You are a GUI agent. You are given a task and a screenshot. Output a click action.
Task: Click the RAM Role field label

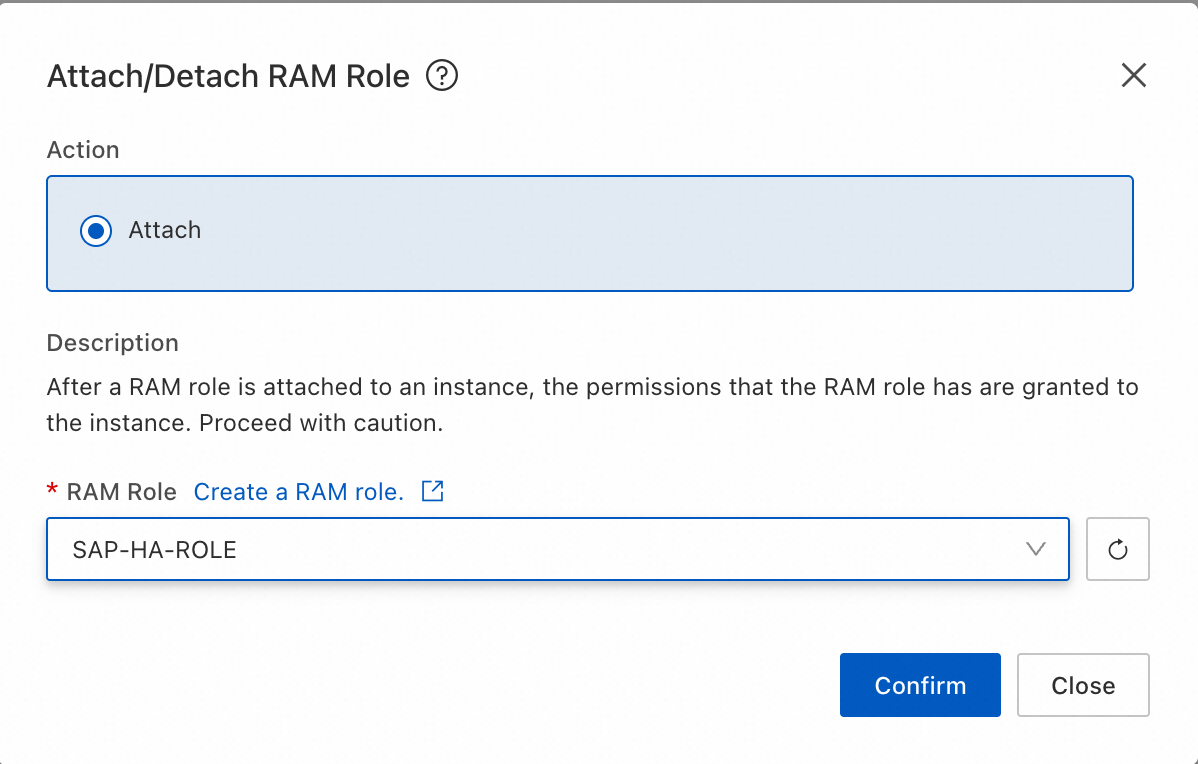(x=121, y=492)
